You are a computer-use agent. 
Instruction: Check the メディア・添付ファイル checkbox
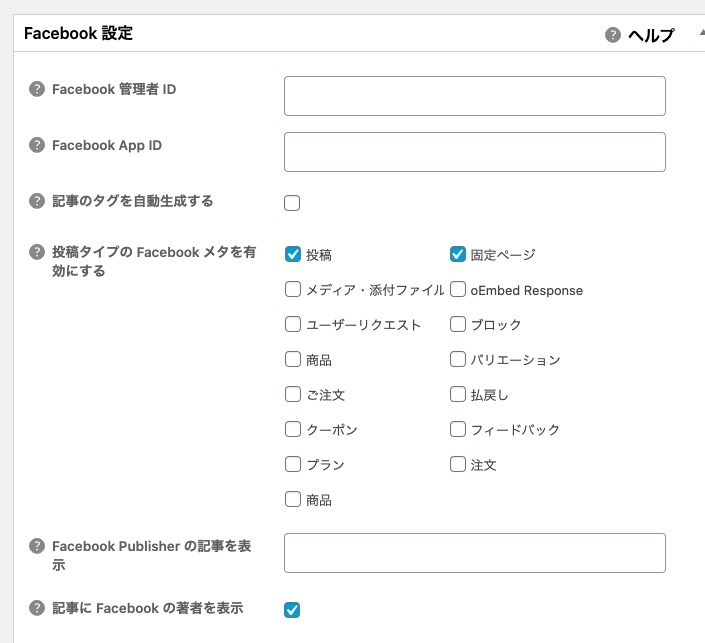click(293, 290)
